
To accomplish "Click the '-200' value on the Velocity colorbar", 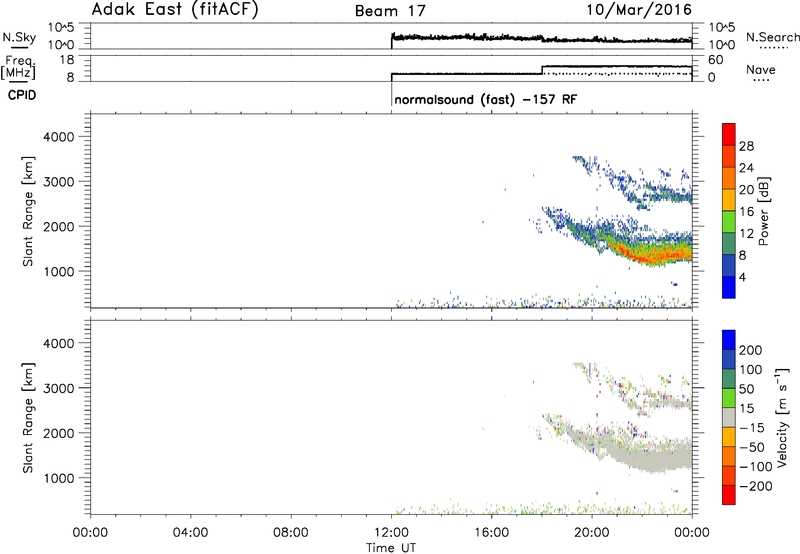I will click(x=756, y=486).
